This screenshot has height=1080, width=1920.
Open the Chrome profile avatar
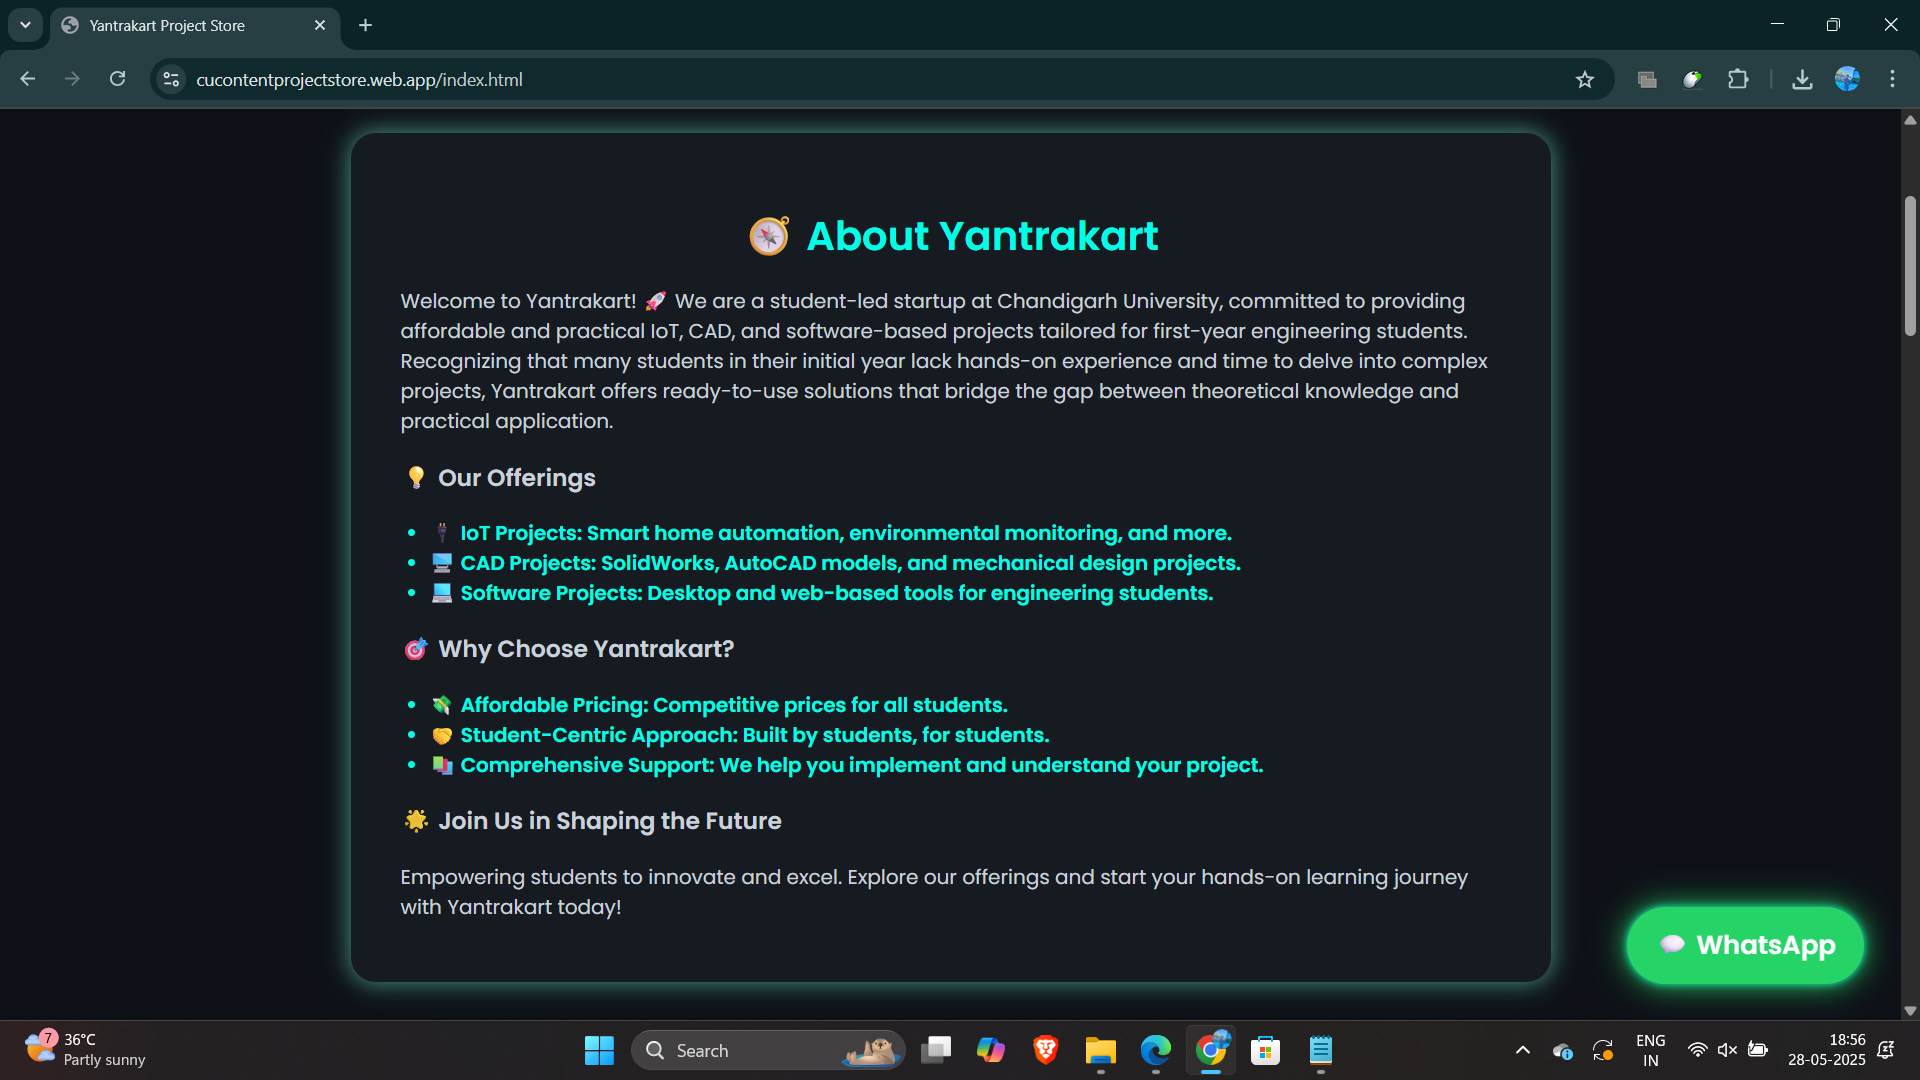(x=1847, y=79)
